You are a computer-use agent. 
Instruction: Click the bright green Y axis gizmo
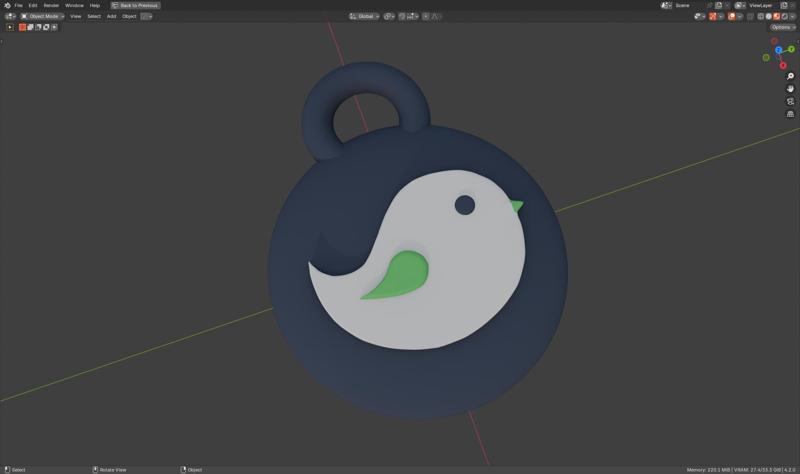coord(791,49)
